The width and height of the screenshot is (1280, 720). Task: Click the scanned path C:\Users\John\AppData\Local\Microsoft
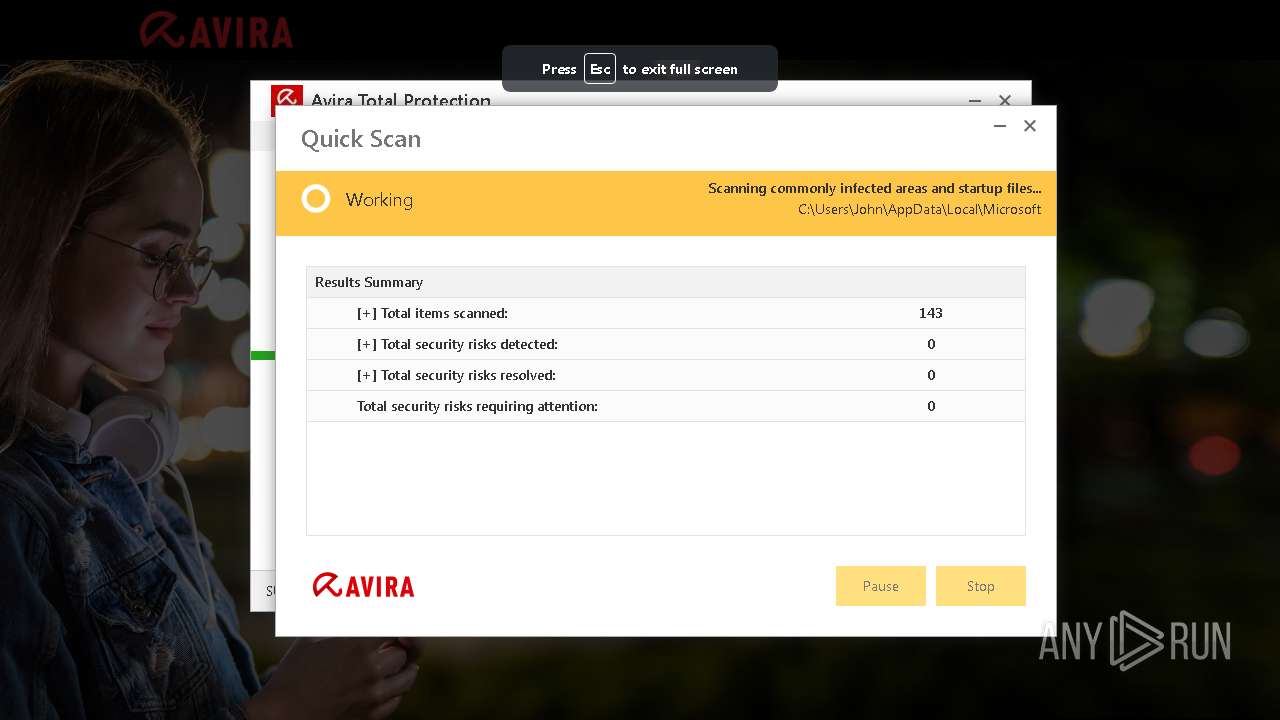[x=919, y=210]
